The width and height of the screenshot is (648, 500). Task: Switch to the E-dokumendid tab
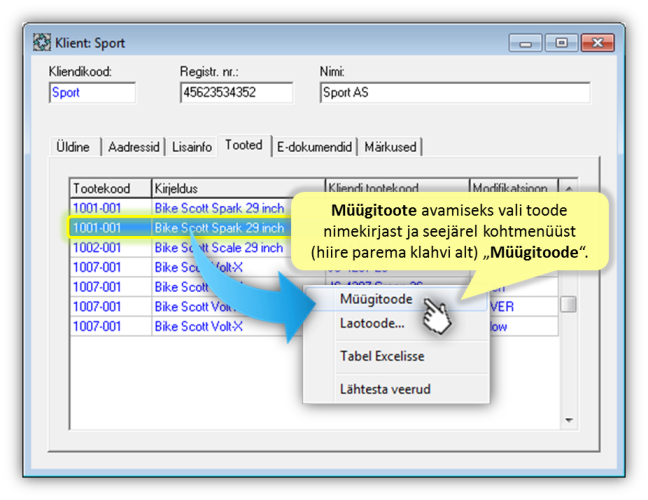314,147
